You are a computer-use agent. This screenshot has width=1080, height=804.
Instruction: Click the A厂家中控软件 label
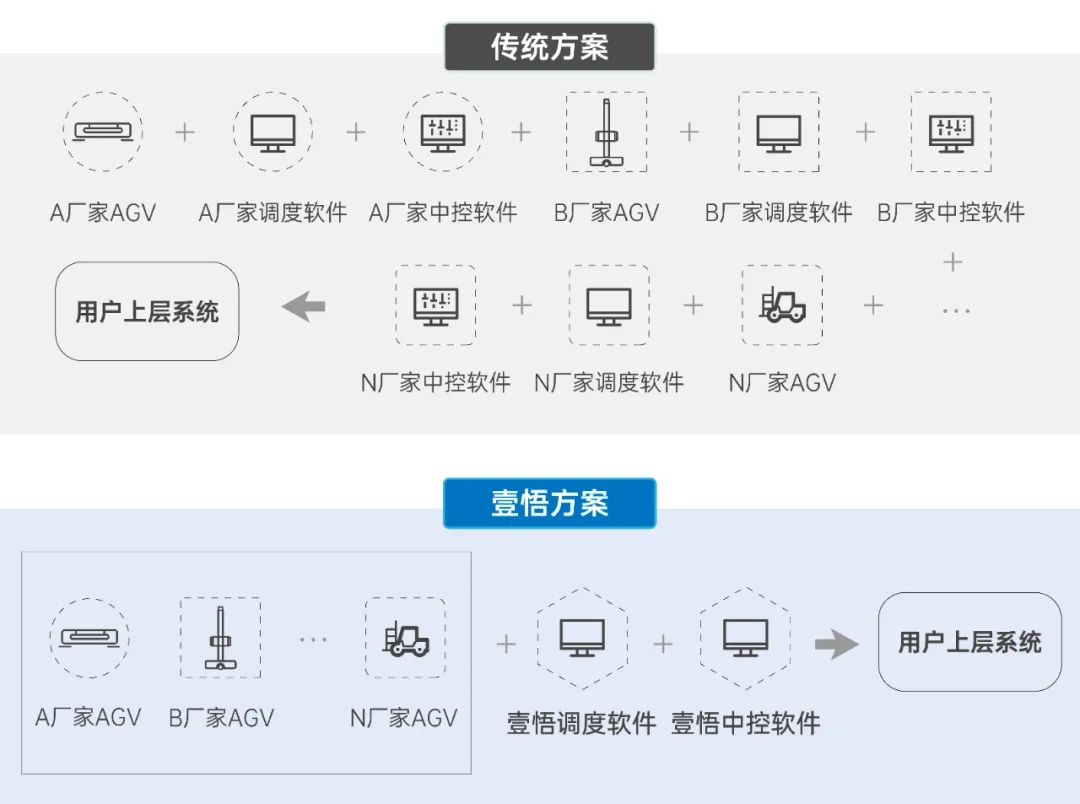443,212
